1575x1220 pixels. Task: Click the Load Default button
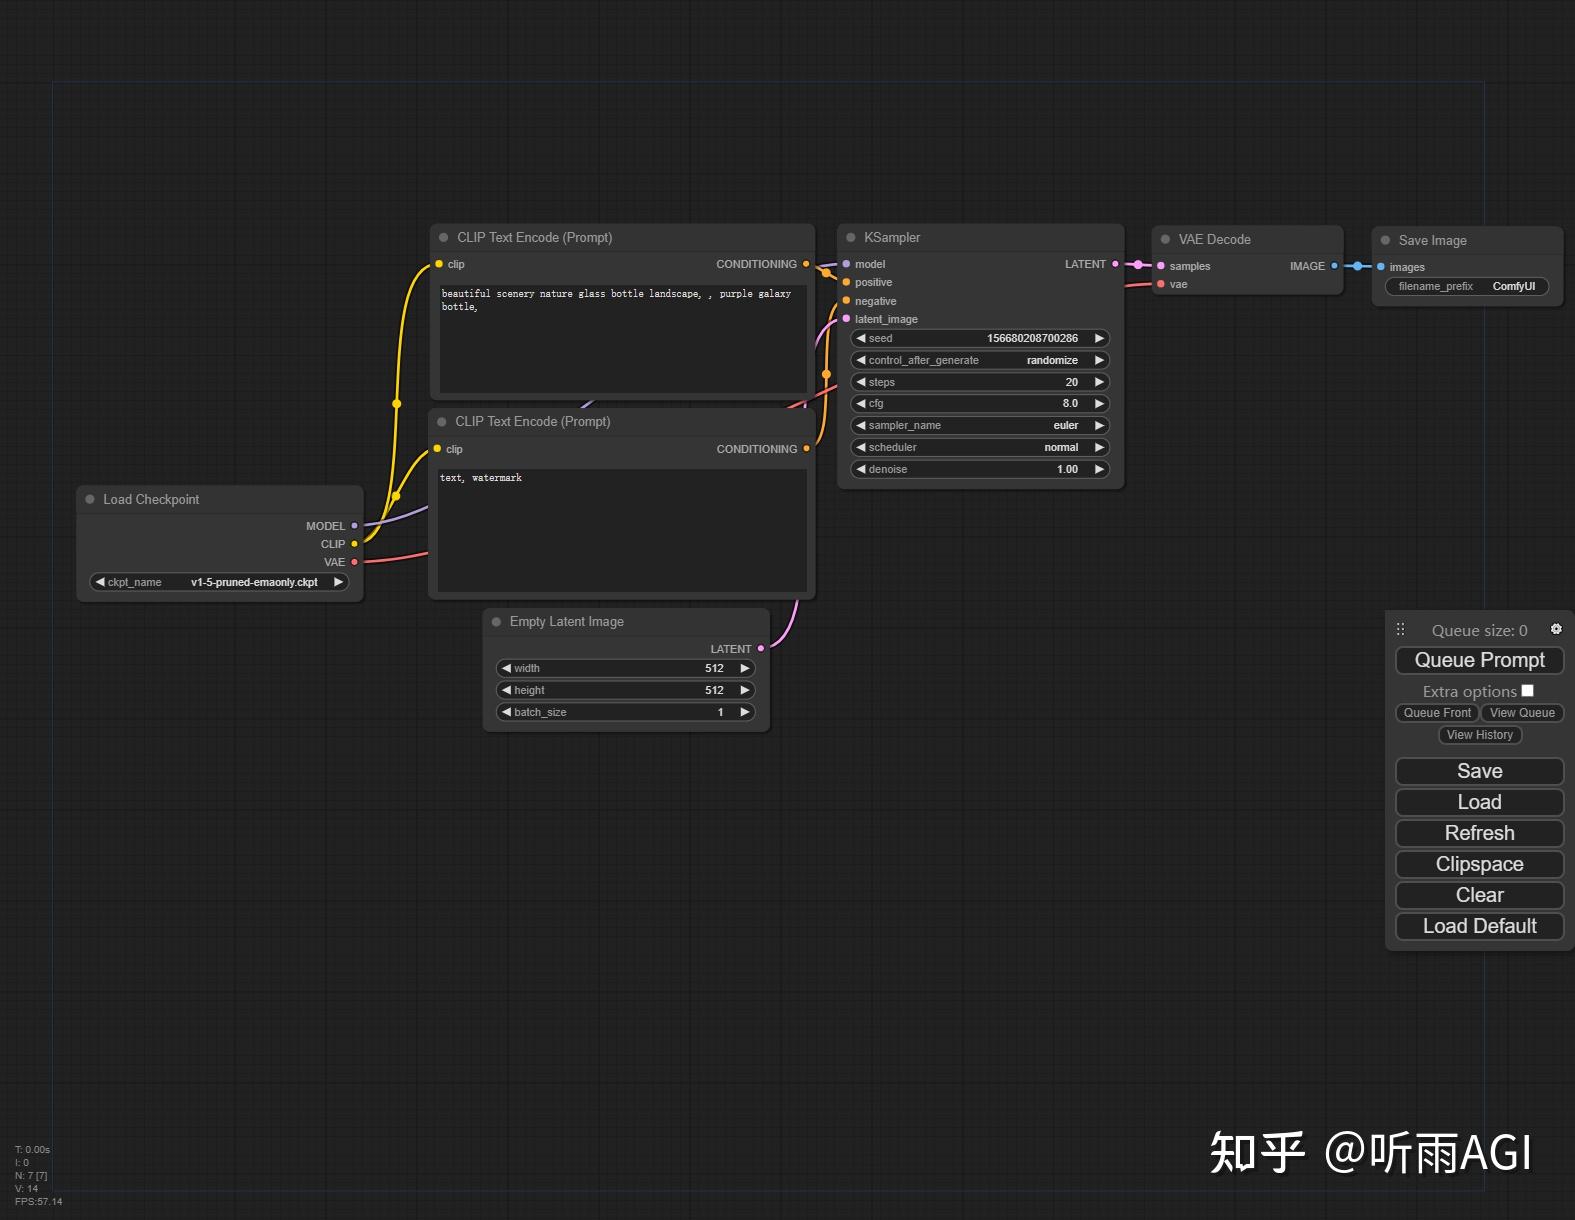coord(1479,926)
